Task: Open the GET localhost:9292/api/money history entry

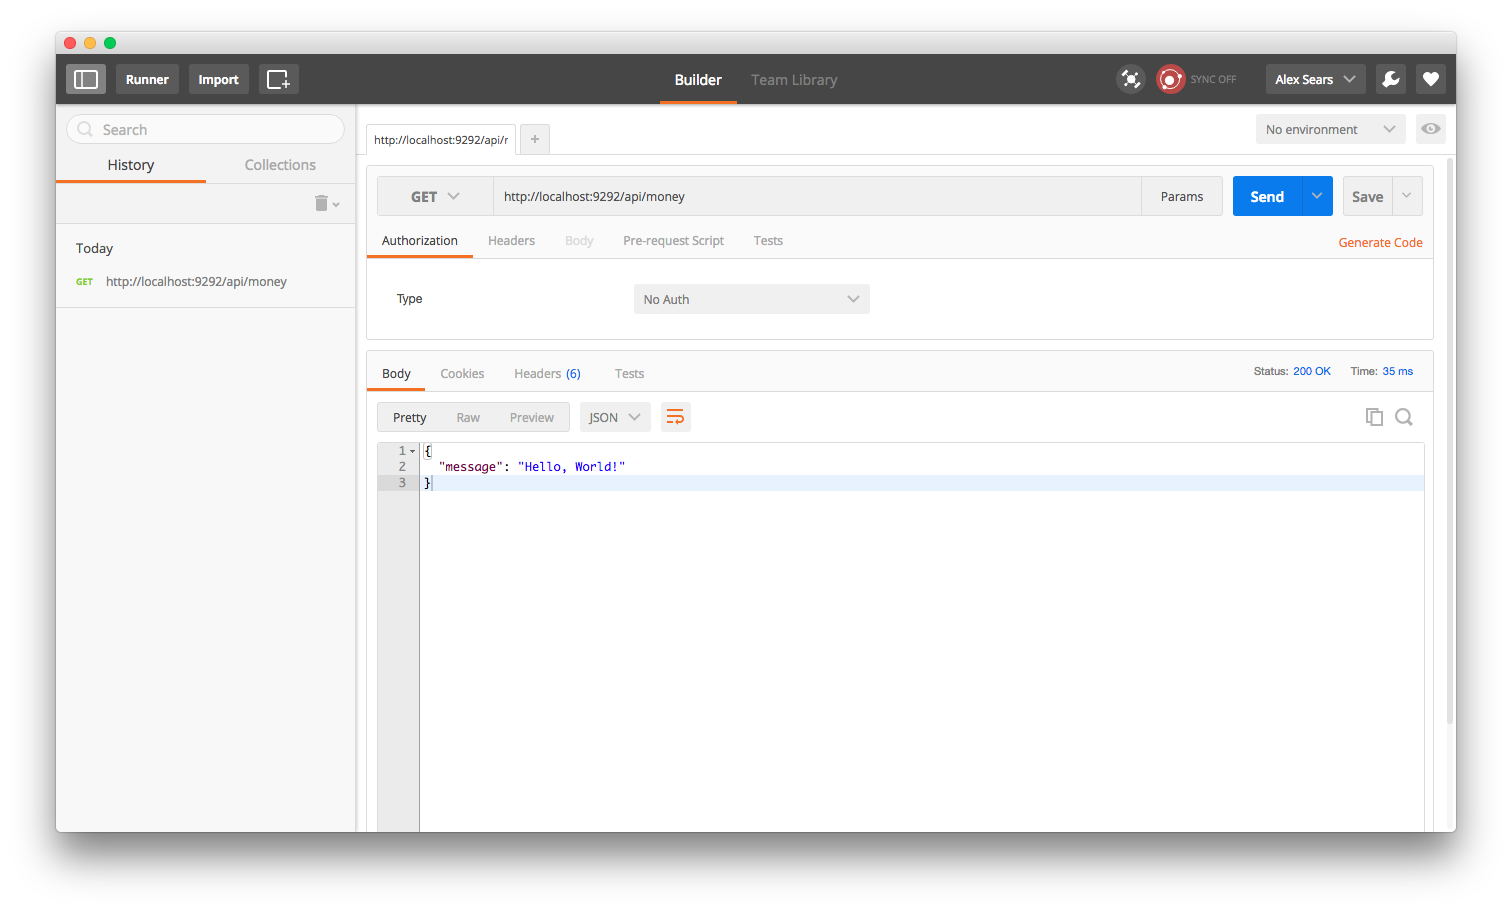Action: [205, 282]
